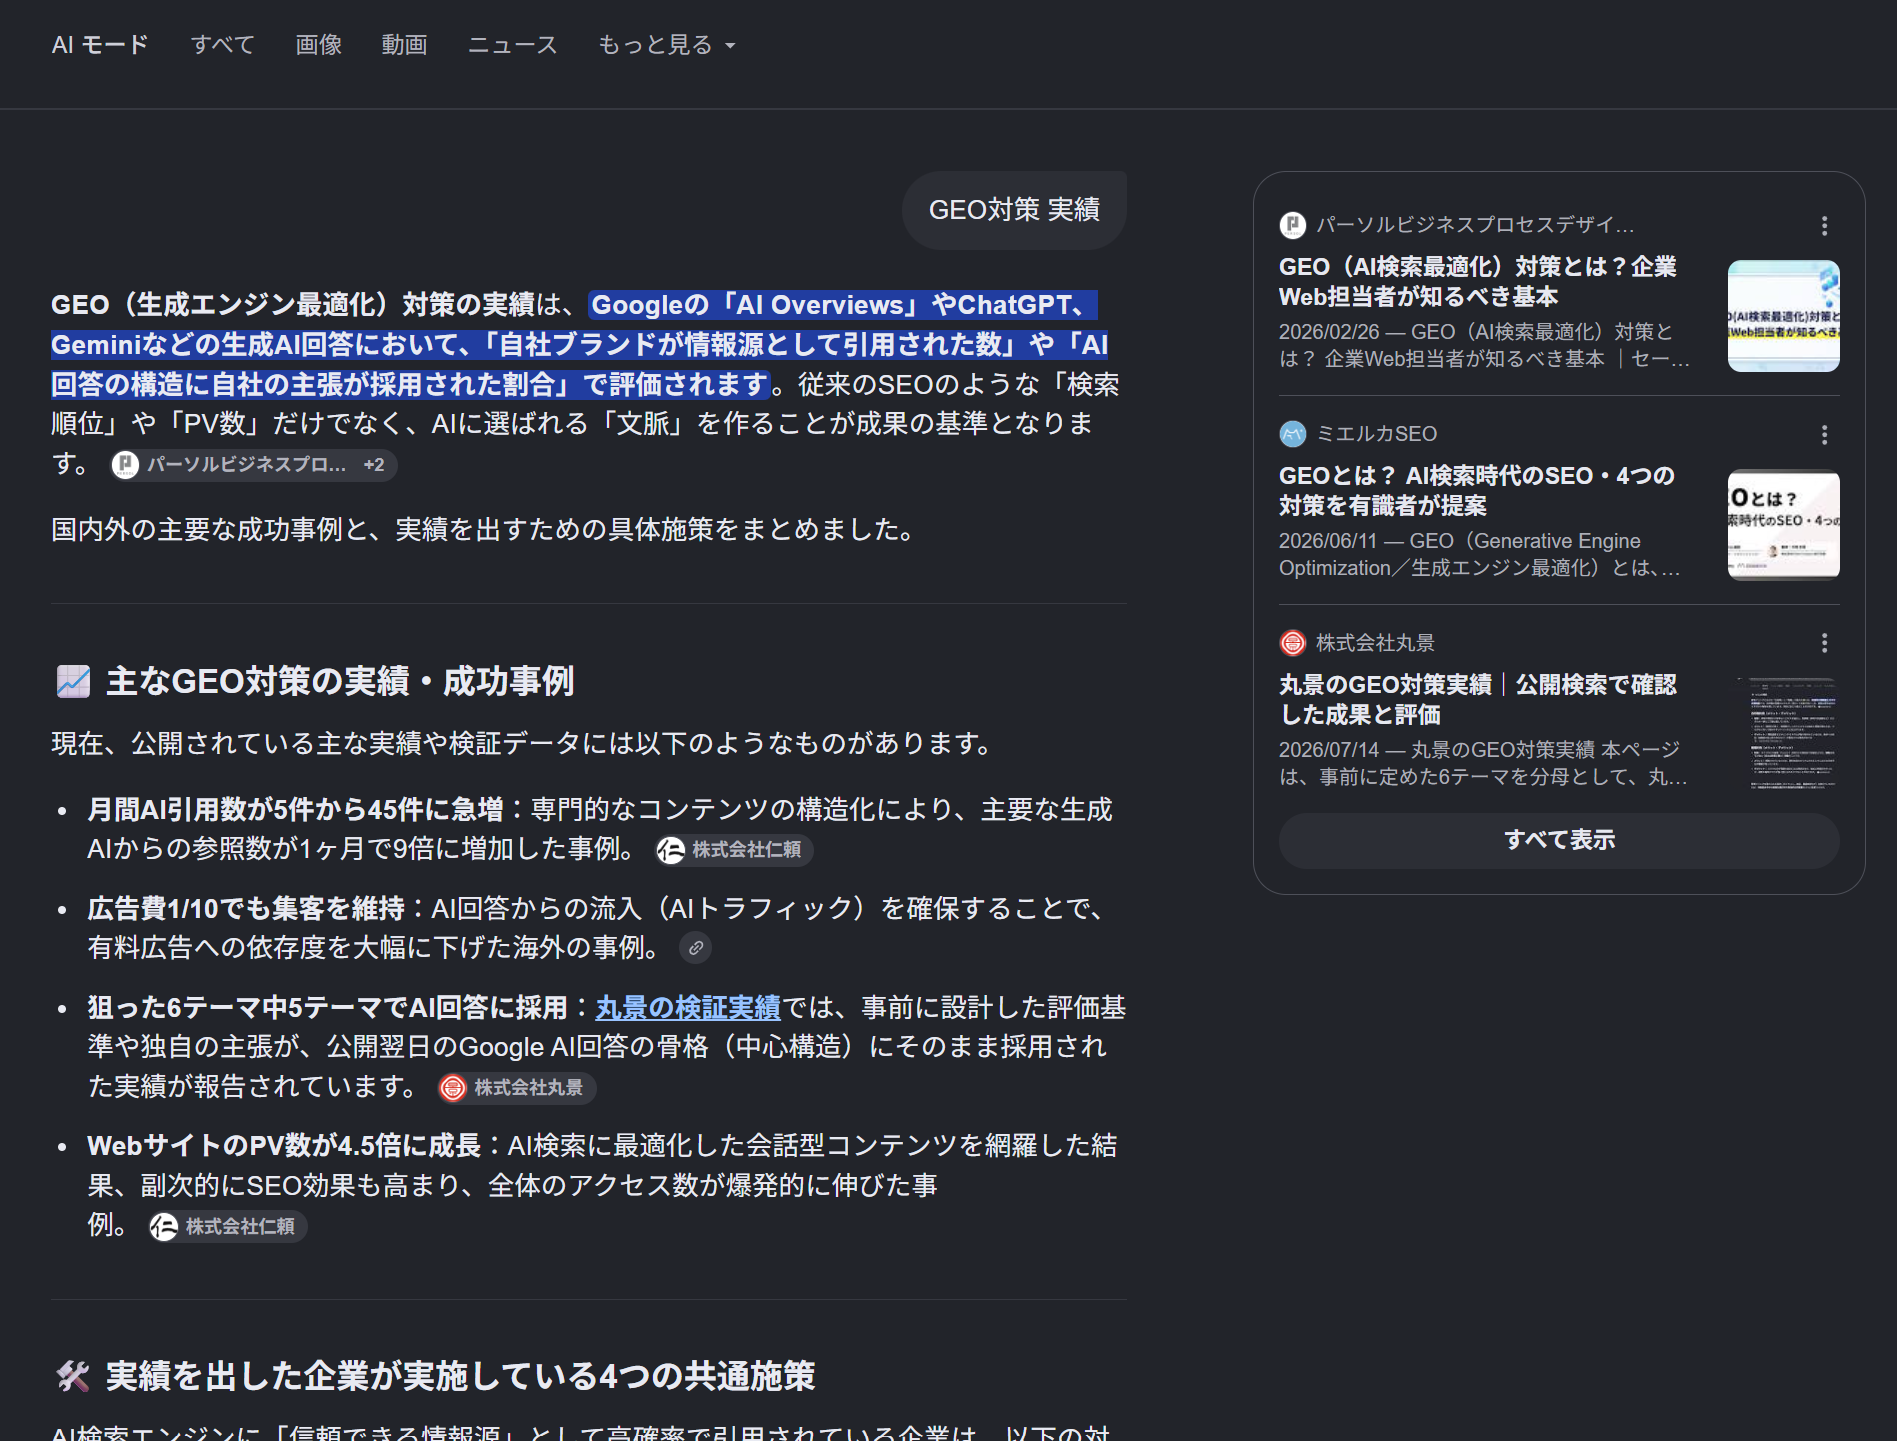Switch to the 画像 tab
Screen dimensions: 1897x1441
(319, 45)
